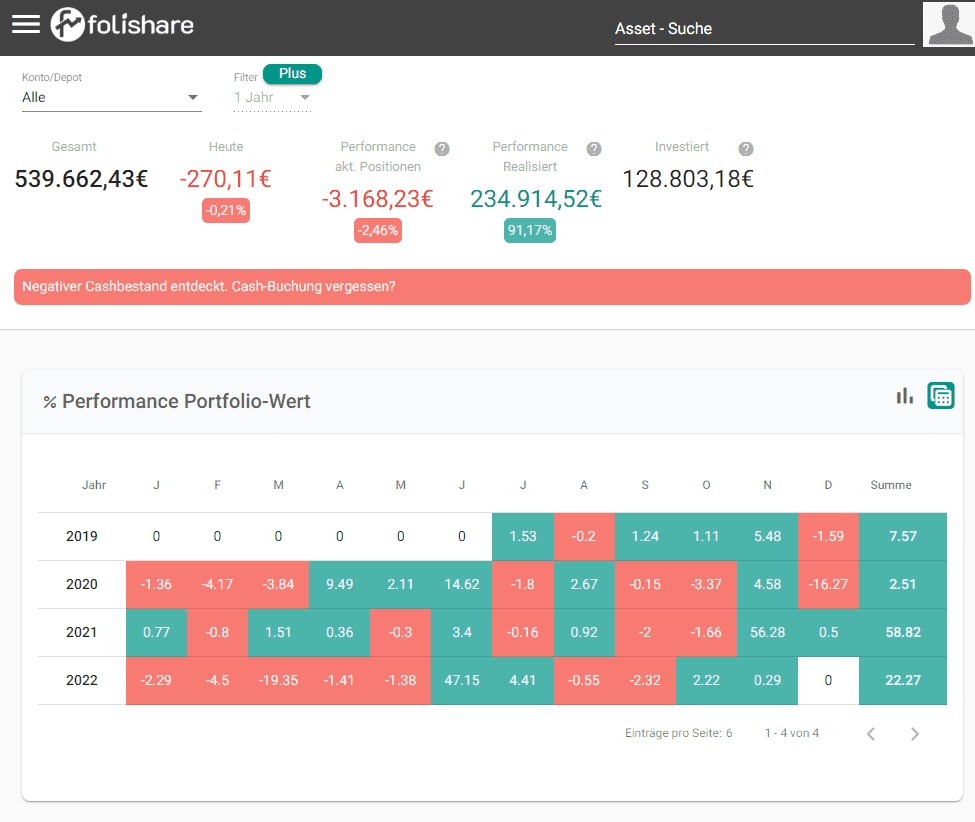Show help for Performance Realisiert
This screenshot has width=975, height=822.
coord(594,149)
